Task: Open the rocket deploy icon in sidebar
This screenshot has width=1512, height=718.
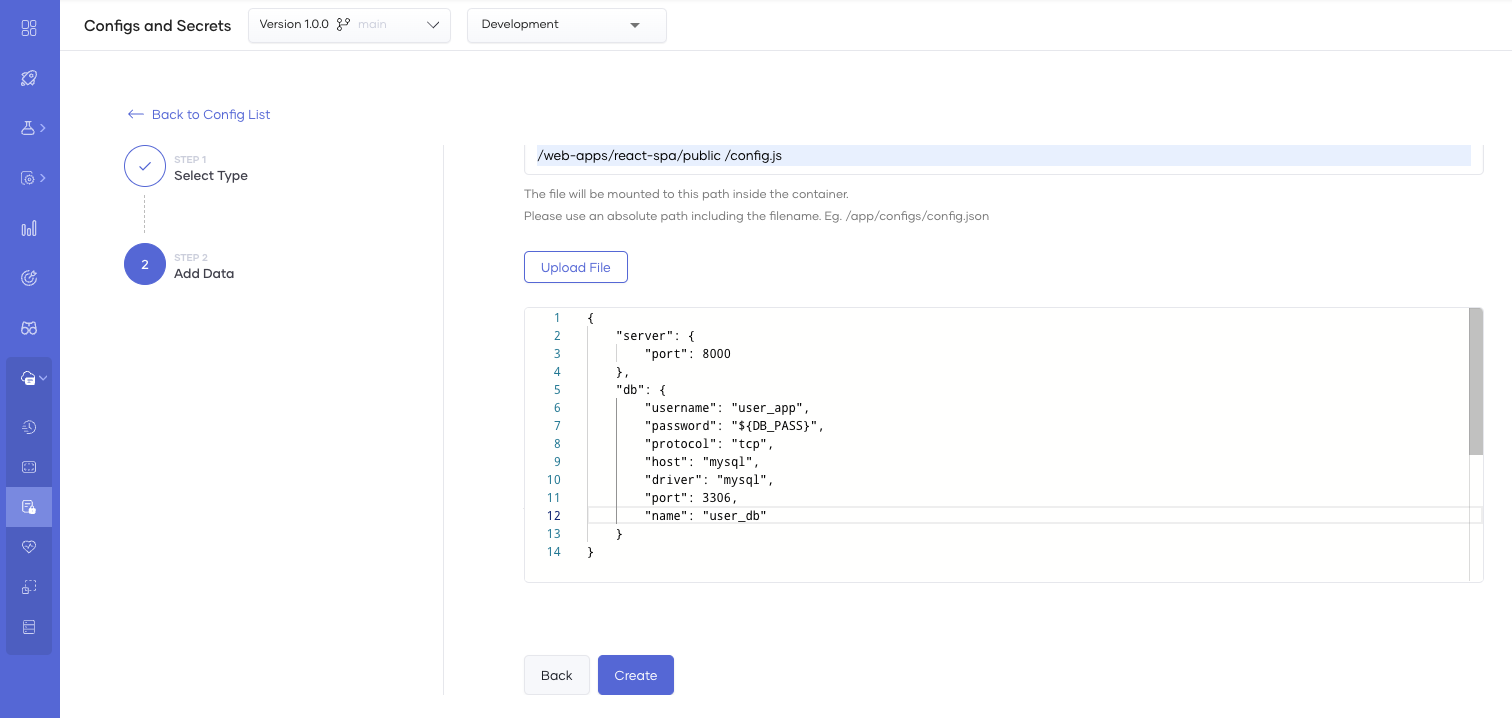Action: 29,78
